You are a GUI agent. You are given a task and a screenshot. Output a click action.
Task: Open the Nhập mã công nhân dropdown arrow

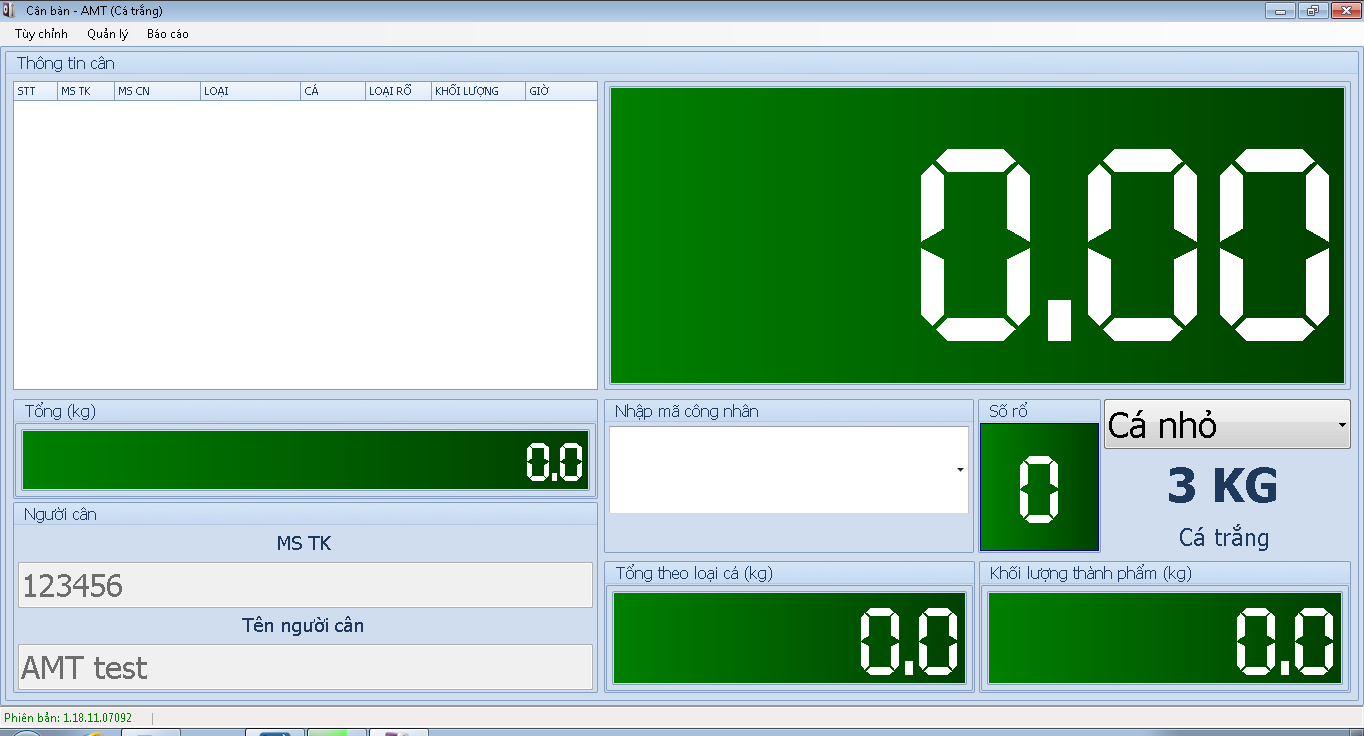pos(960,470)
